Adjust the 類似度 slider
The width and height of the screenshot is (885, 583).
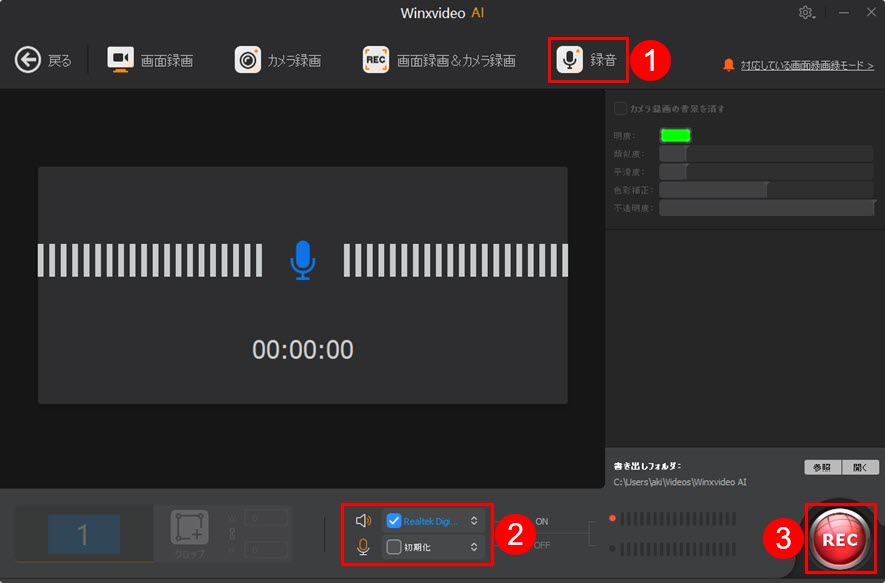pos(766,154)
